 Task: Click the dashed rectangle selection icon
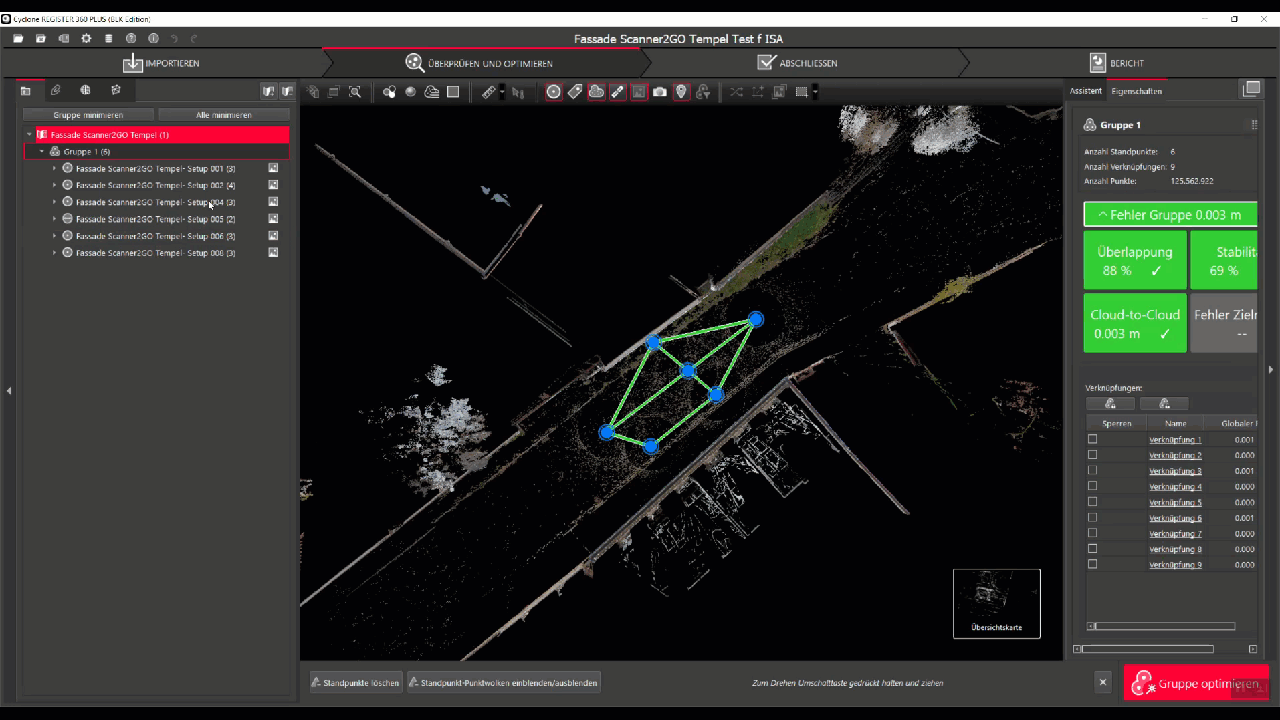801,92
